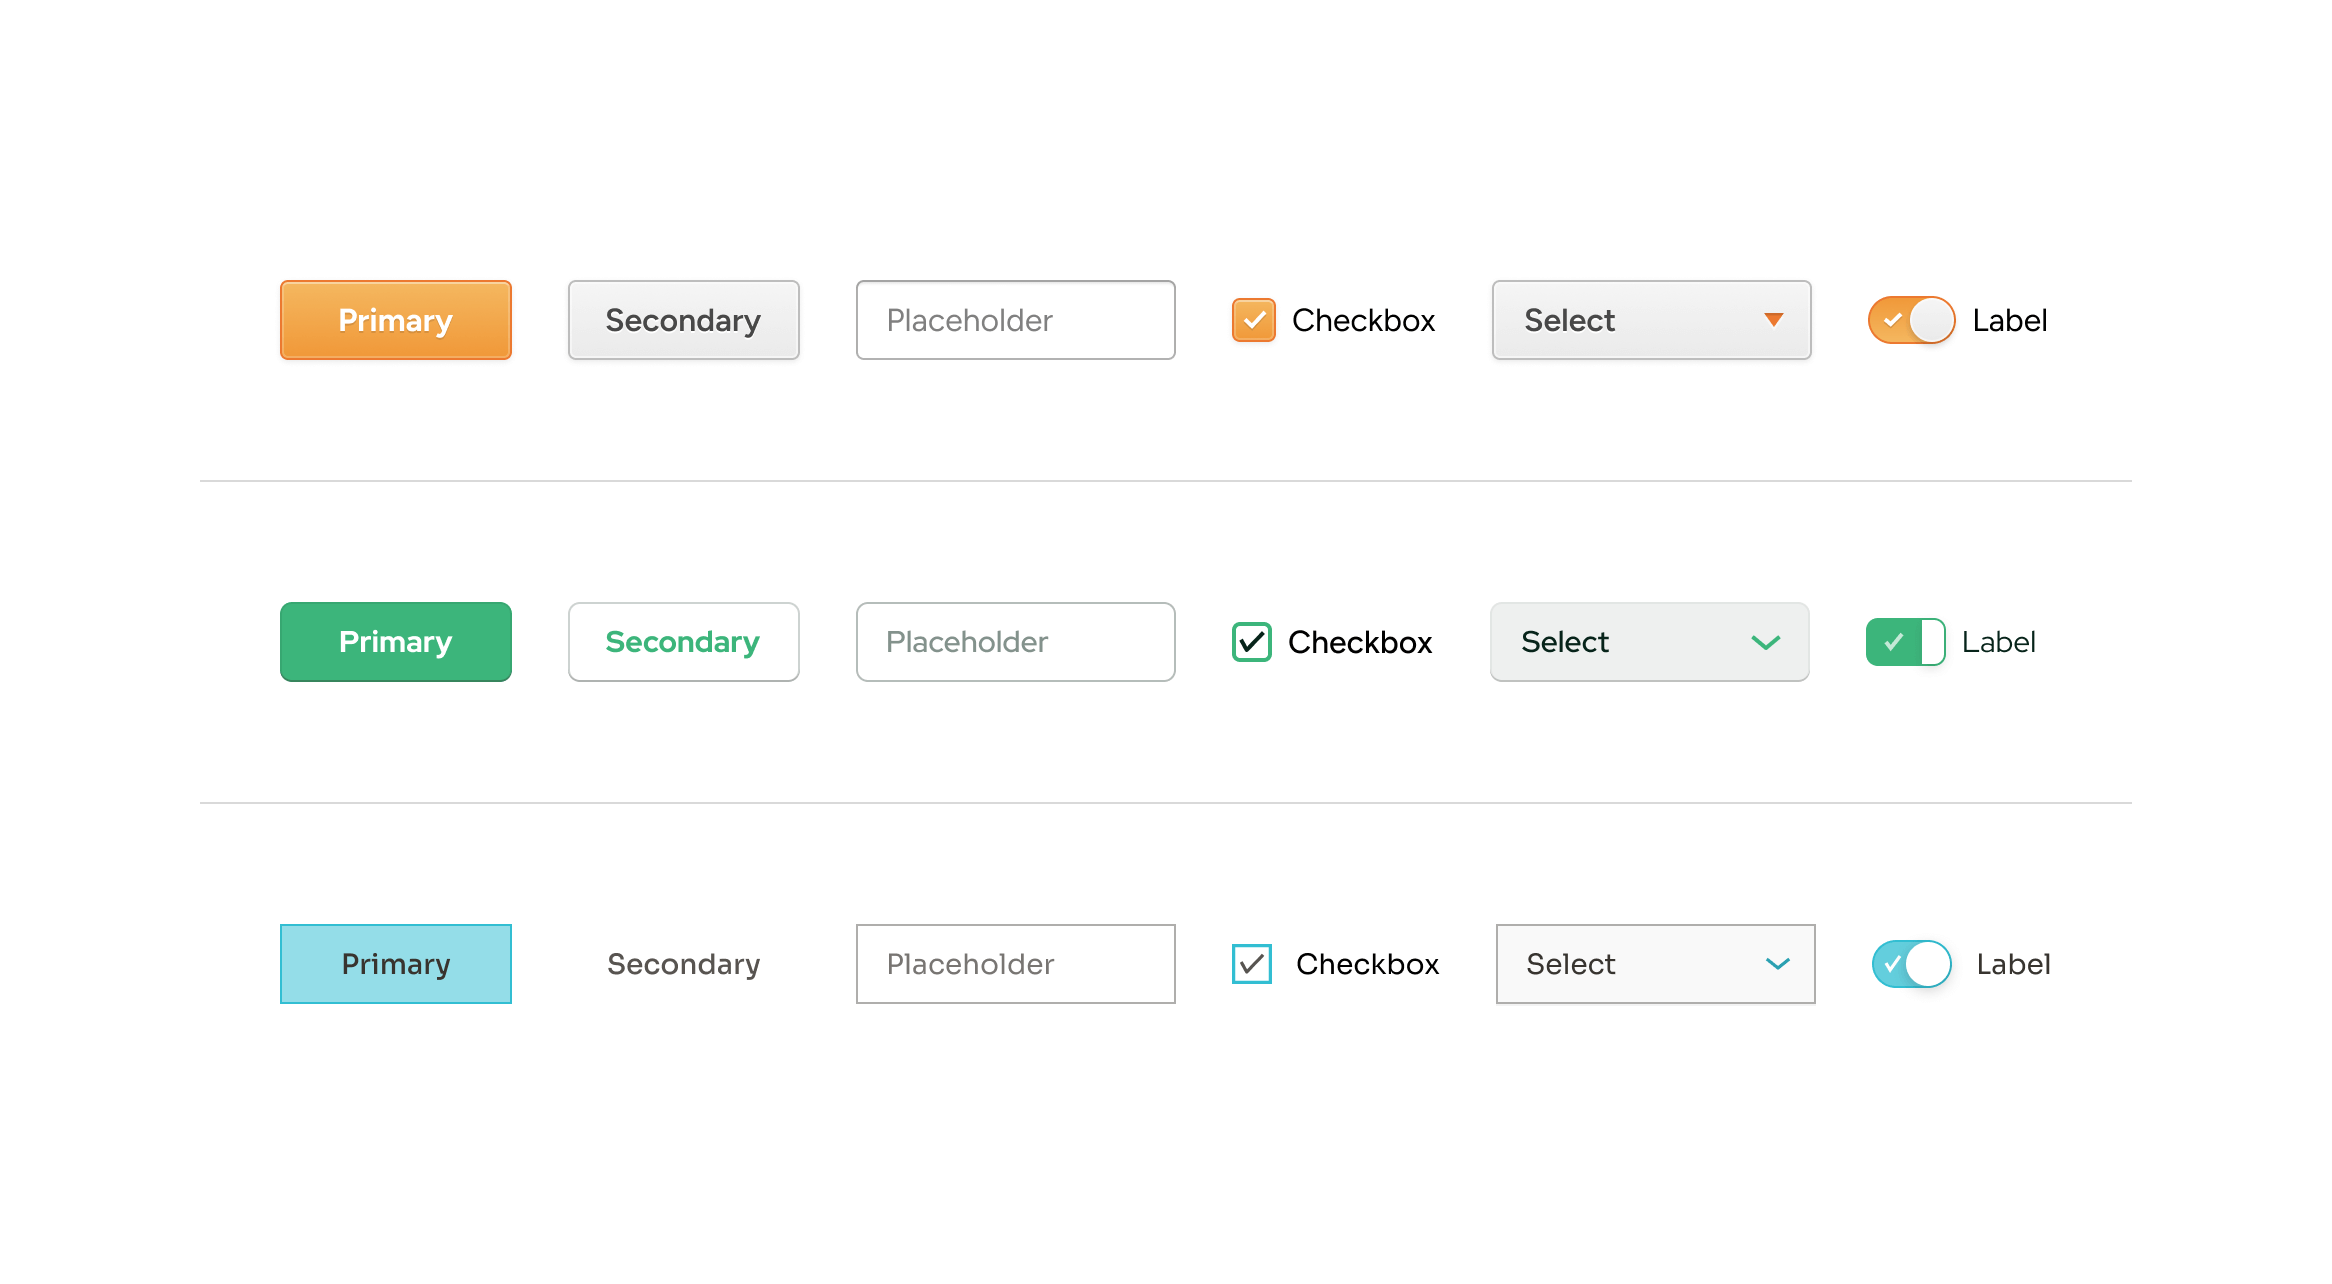The image size is (2332, 1284).
Task: Open the orange-themed Select dropdown
Action: click(1651, 320)
